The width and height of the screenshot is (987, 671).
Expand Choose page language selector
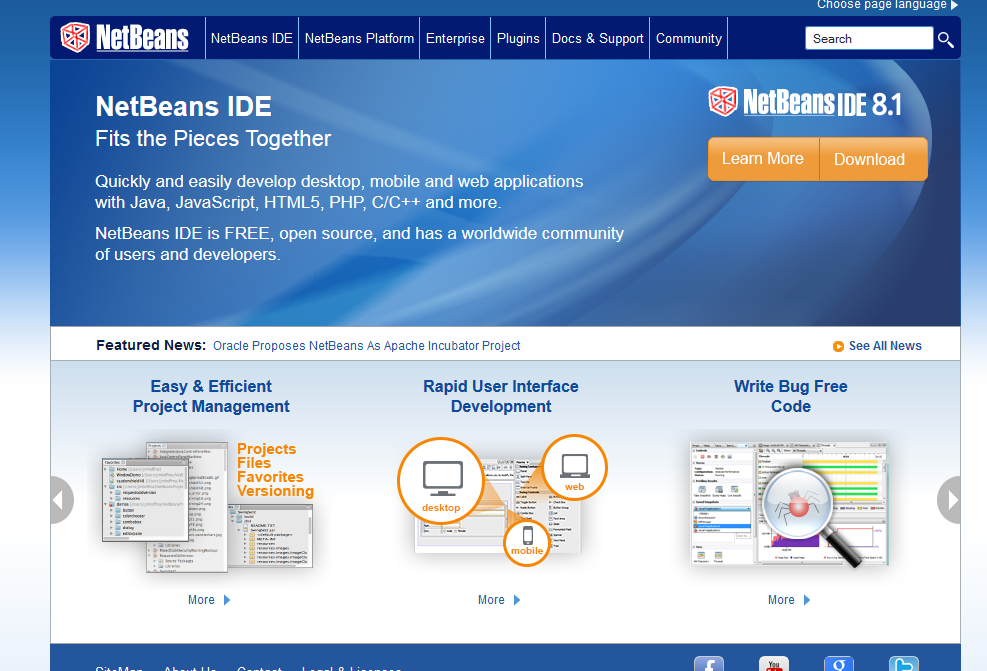888,5
